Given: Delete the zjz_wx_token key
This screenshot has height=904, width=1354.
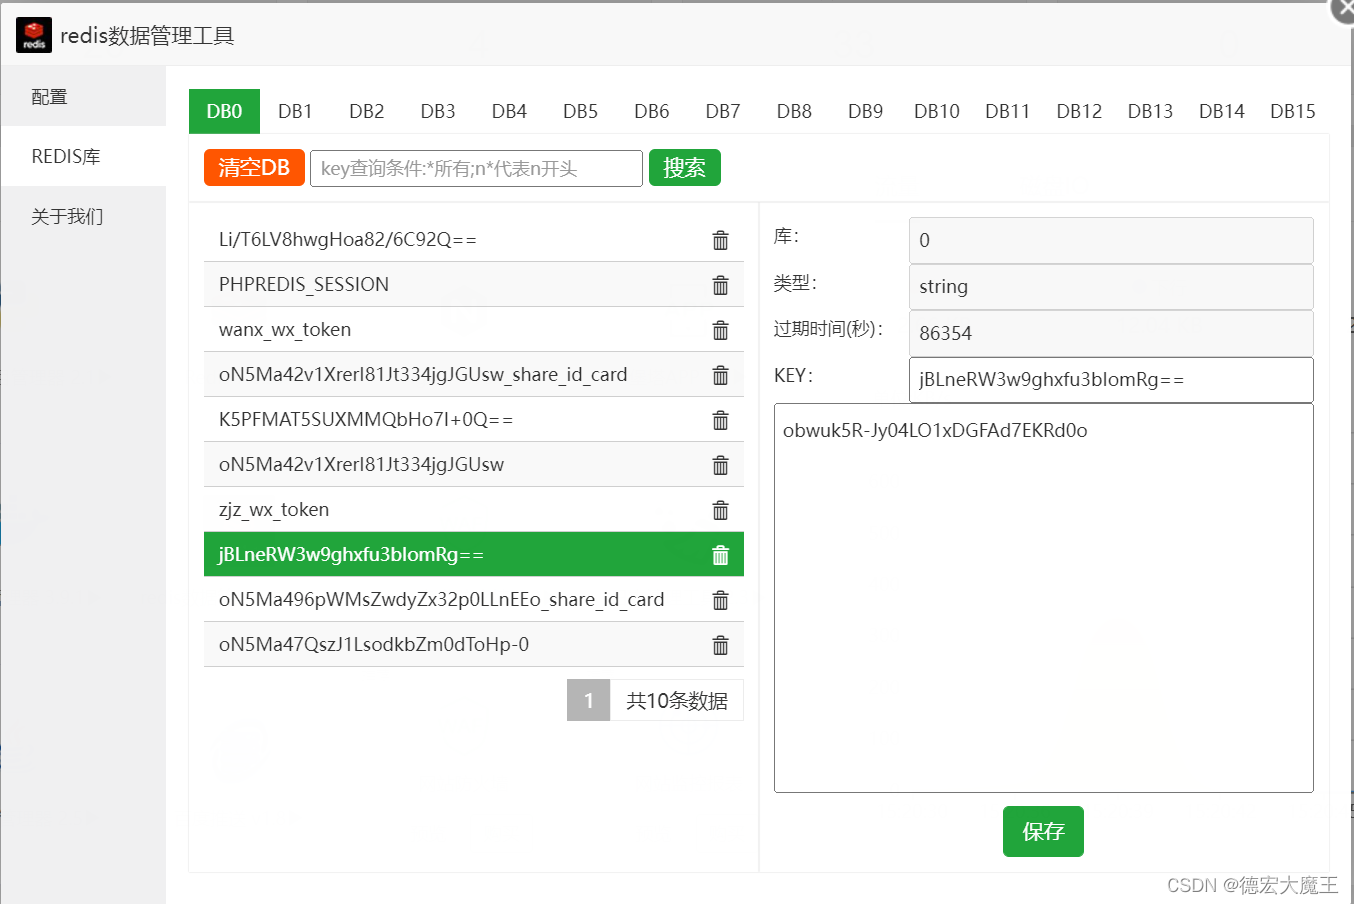Looking at the screenshot, I should pyautogui.click(x=720, y=510).
